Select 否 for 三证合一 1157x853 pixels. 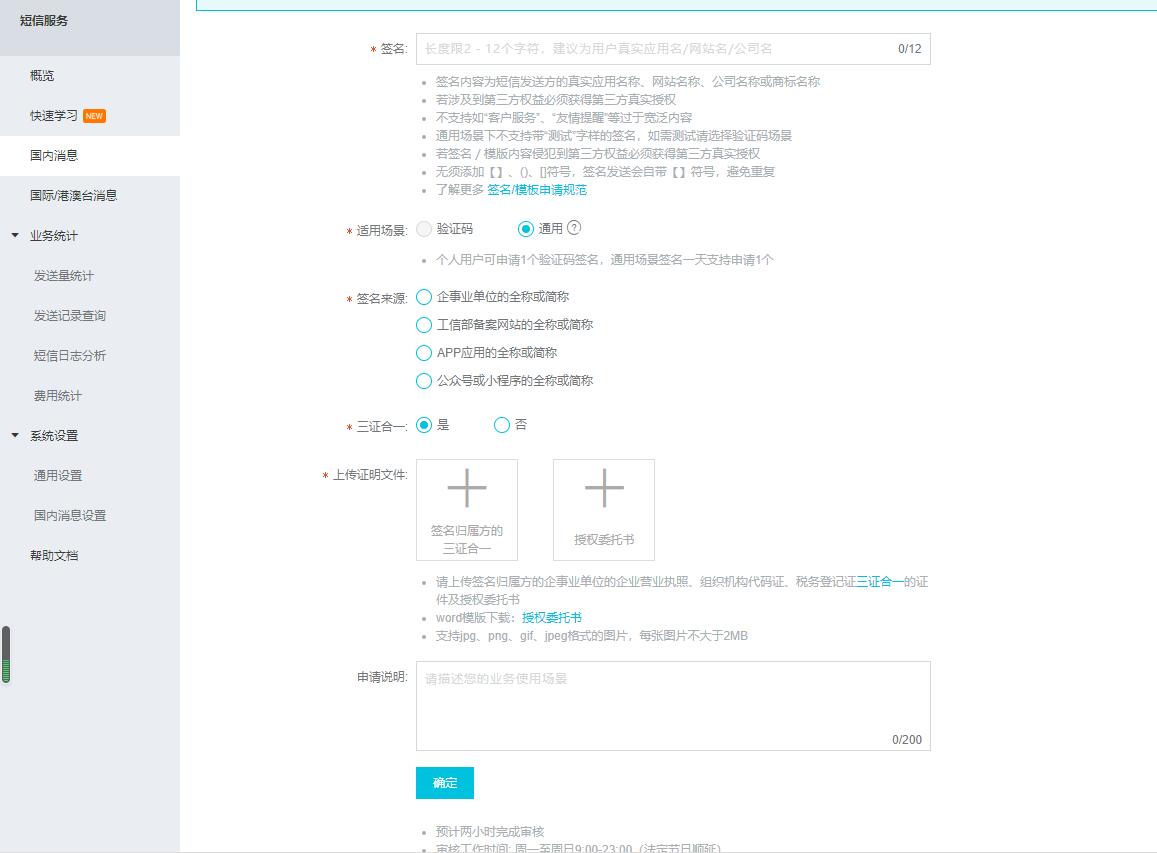[x=502, y=425]
